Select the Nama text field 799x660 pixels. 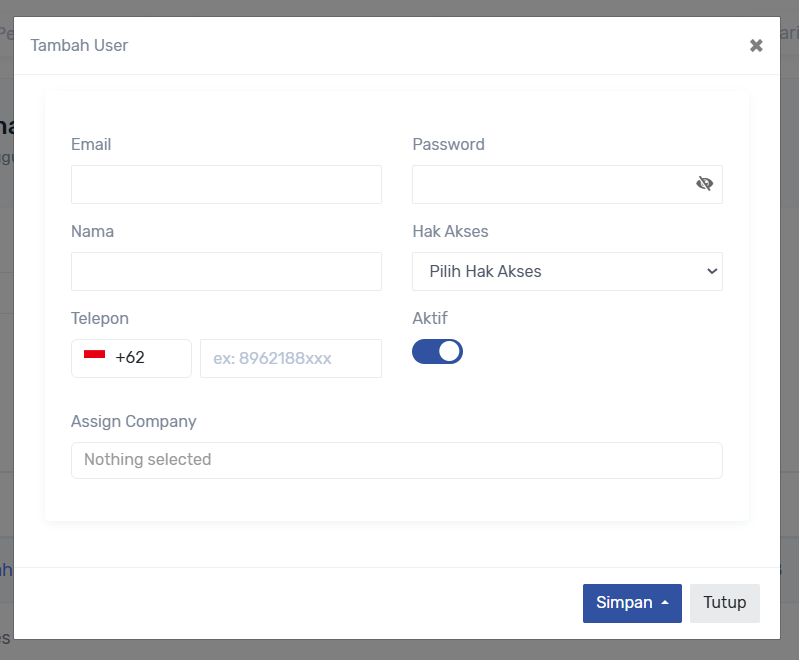226,271
